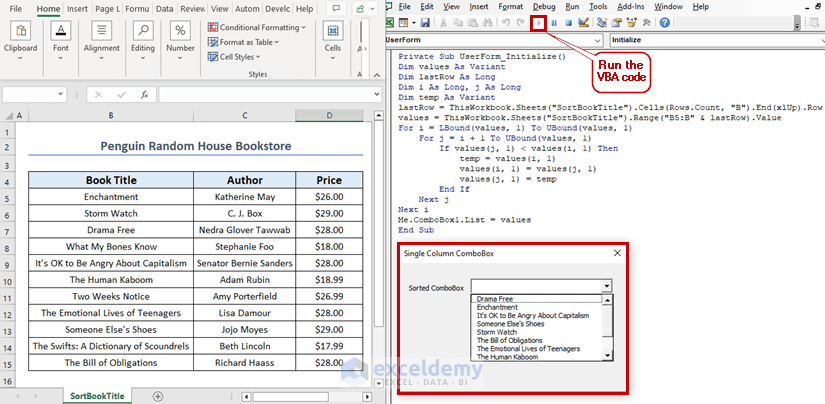Open the Run menu in VBA editor

[572, 7]
